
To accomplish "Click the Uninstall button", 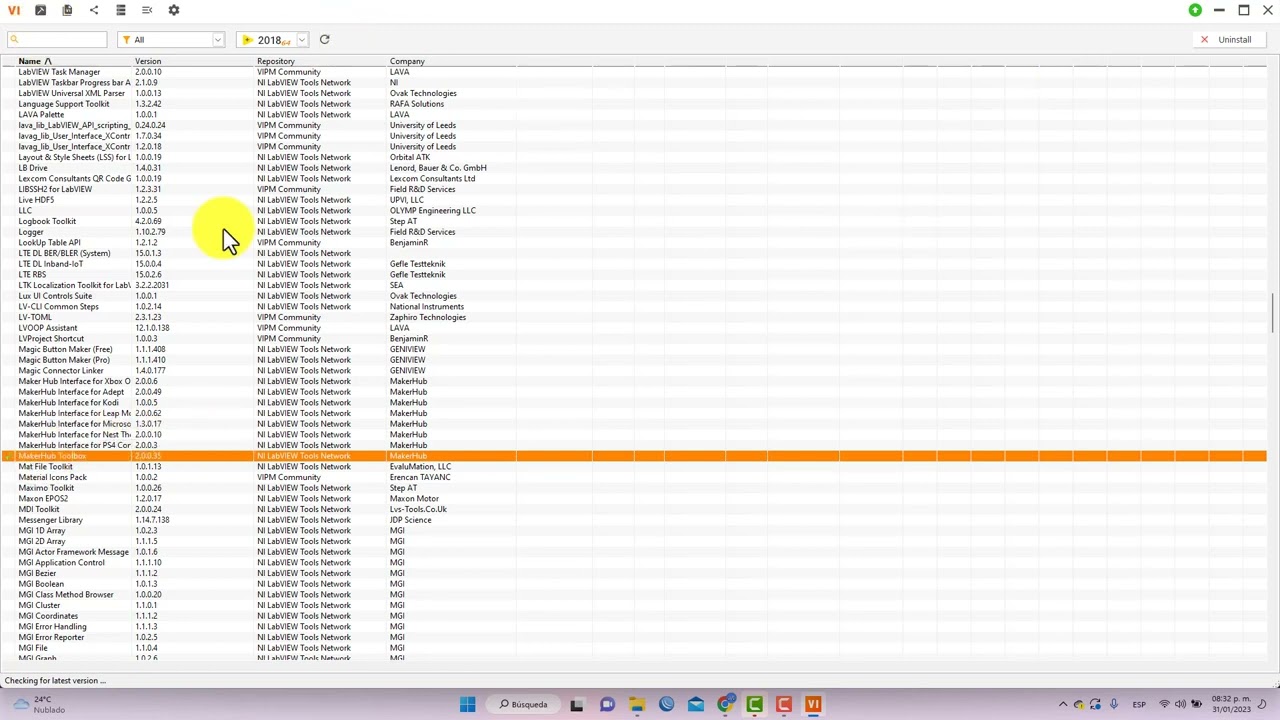I will coord(1227,40).
